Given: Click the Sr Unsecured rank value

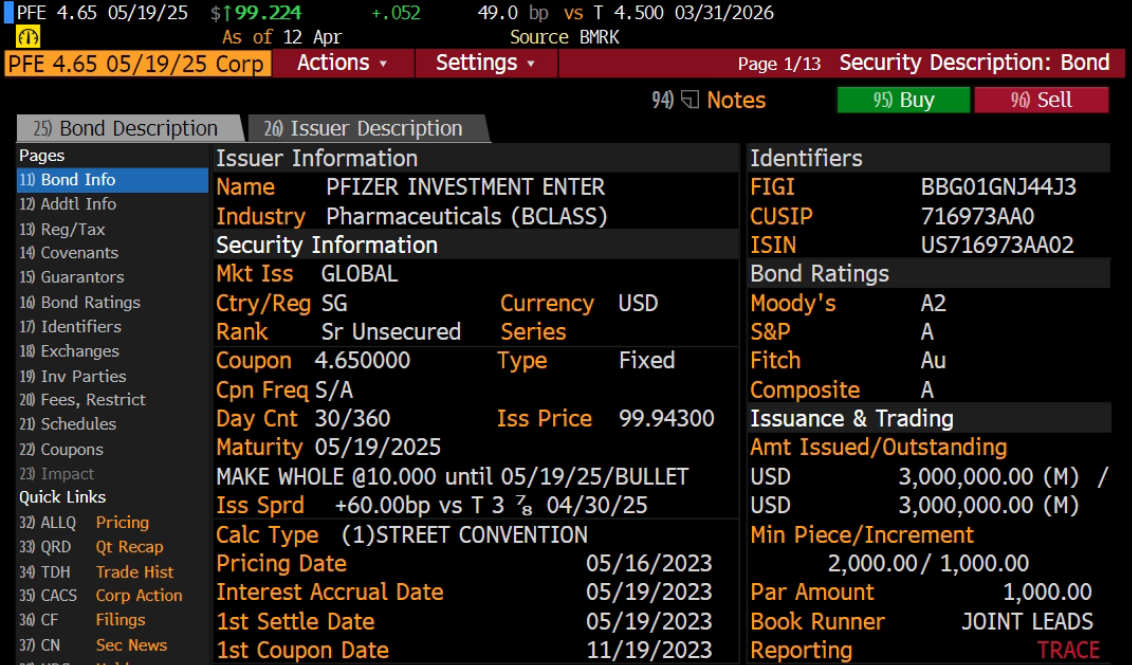Looking at the screenshot, I should (391, 332).
